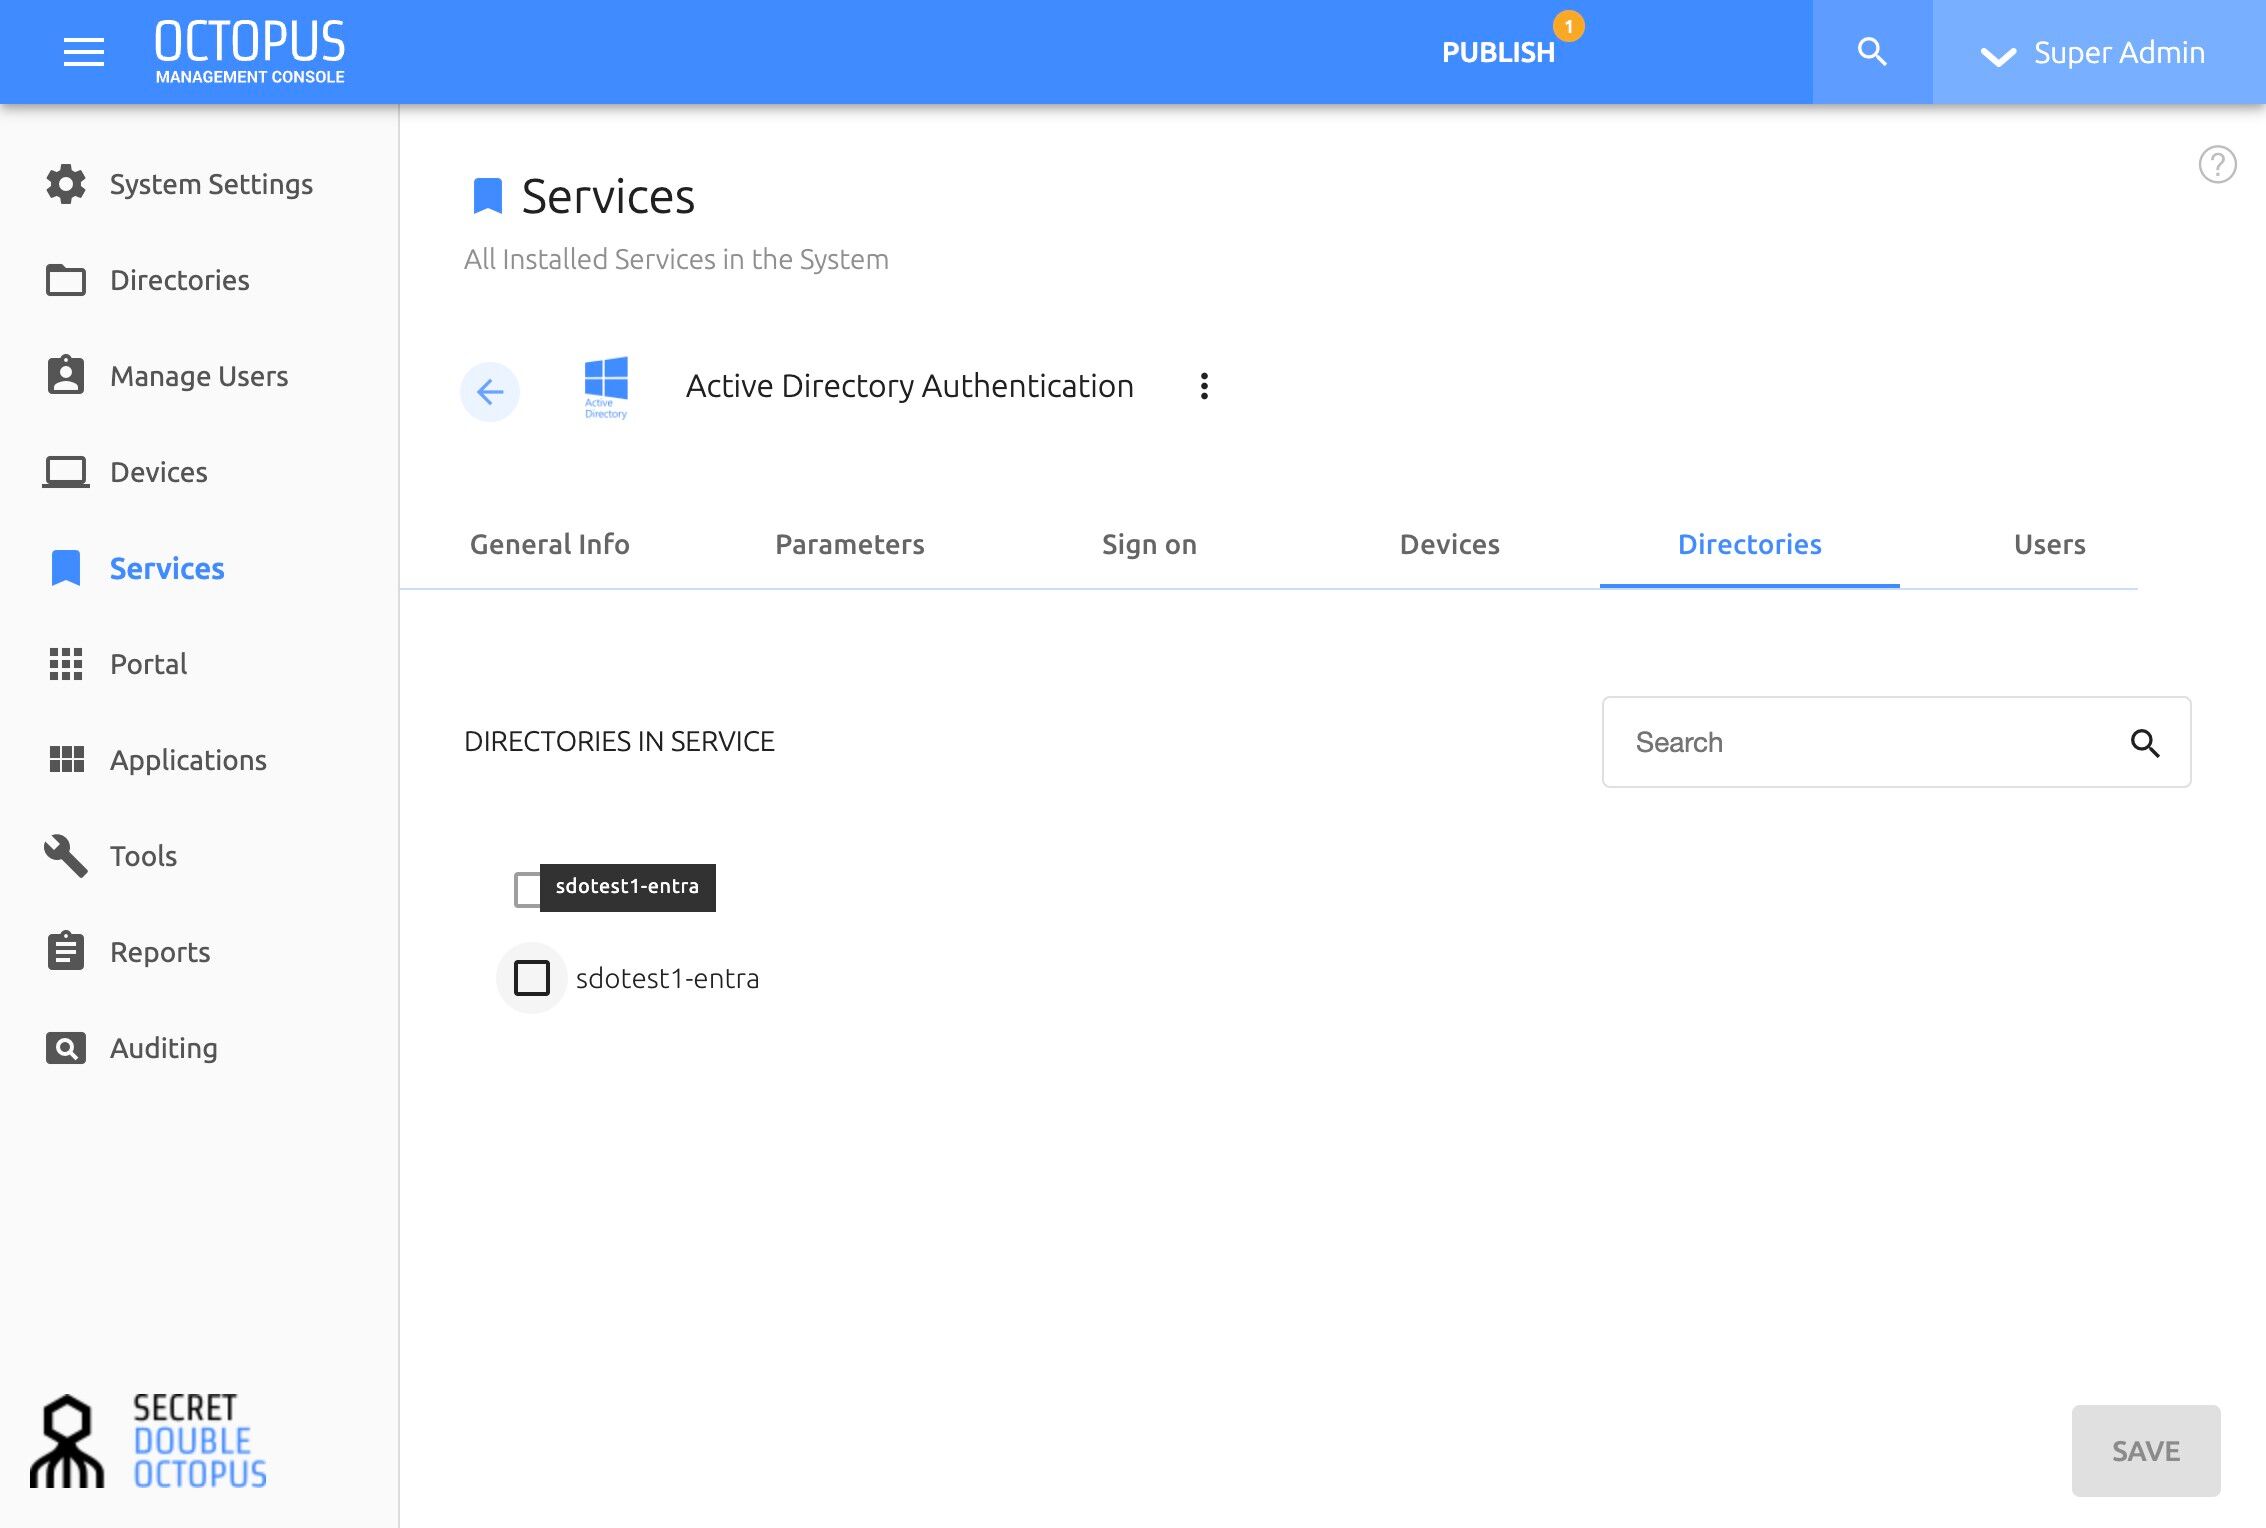The image size is (2266, 1528).
Task: Open the three-dot options menu
Action: pos(1204,386)
